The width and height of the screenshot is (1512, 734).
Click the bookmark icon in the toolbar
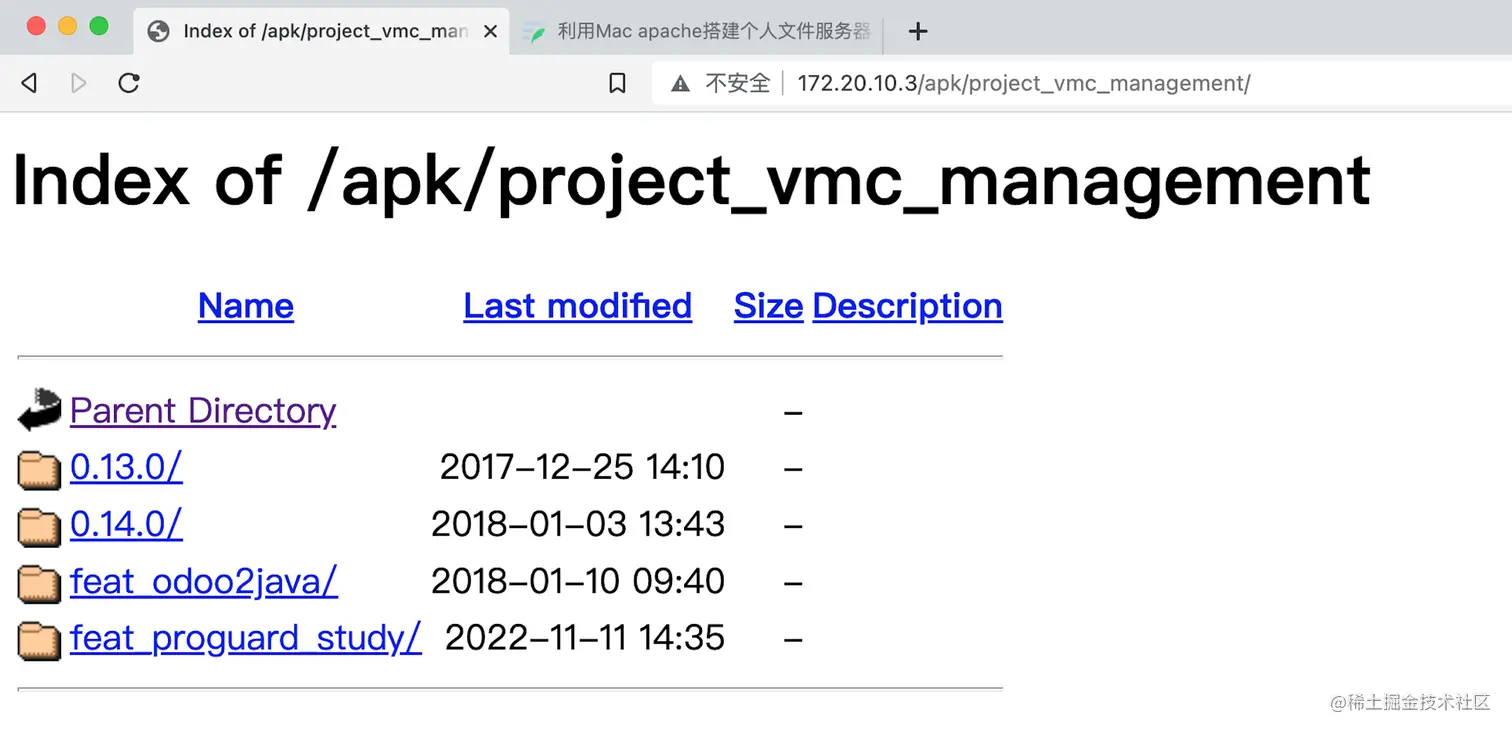tap(617, 83)
